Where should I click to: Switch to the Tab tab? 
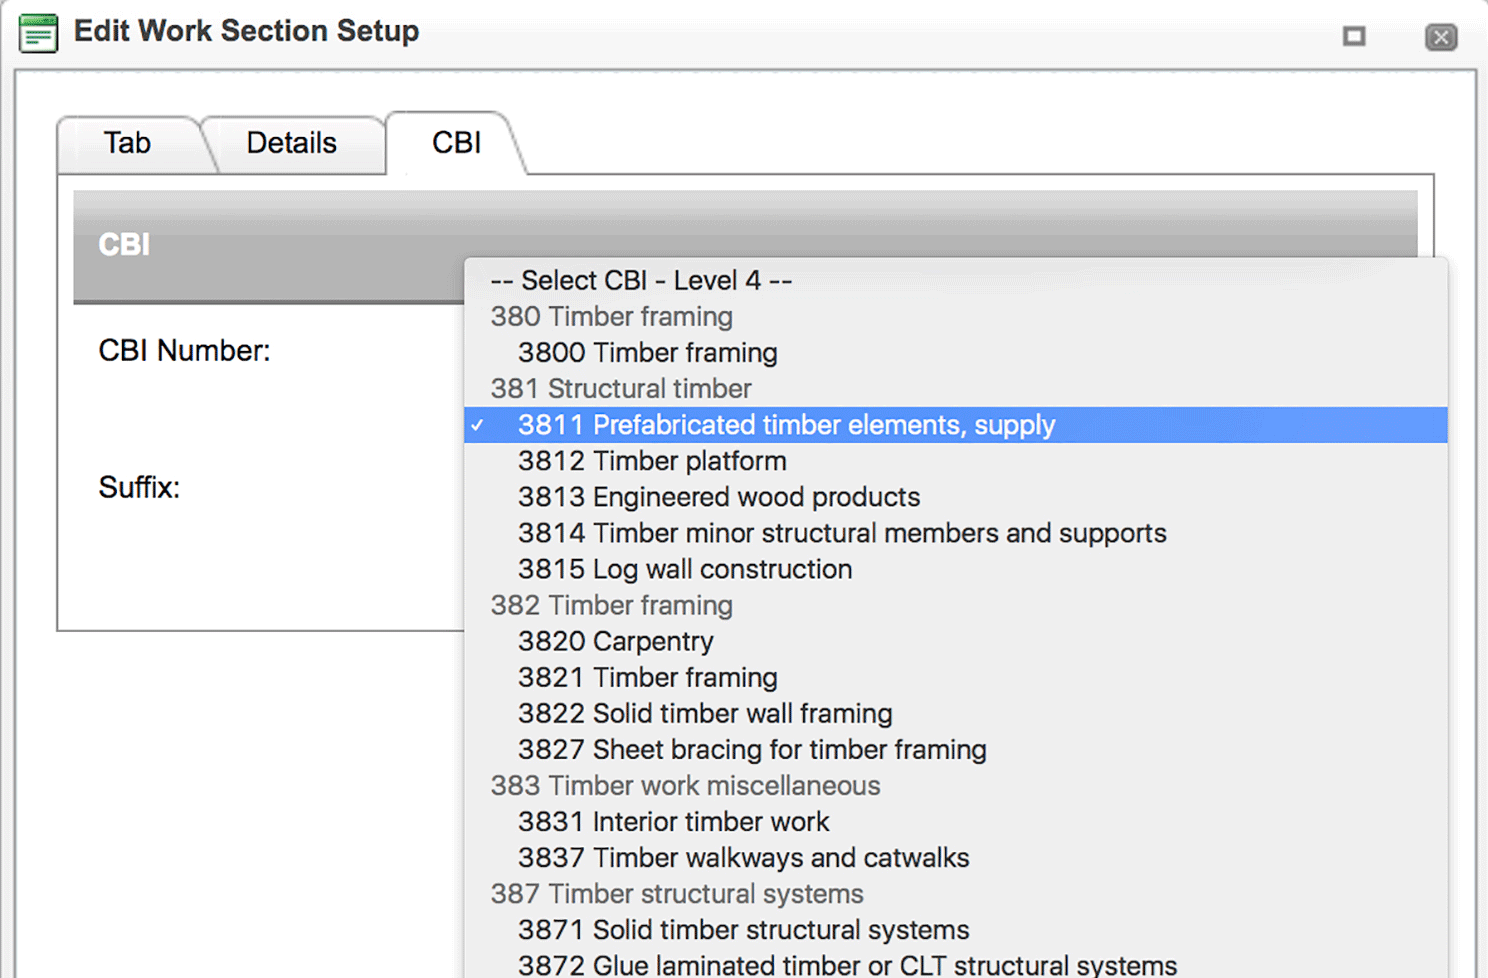(127, 143)
